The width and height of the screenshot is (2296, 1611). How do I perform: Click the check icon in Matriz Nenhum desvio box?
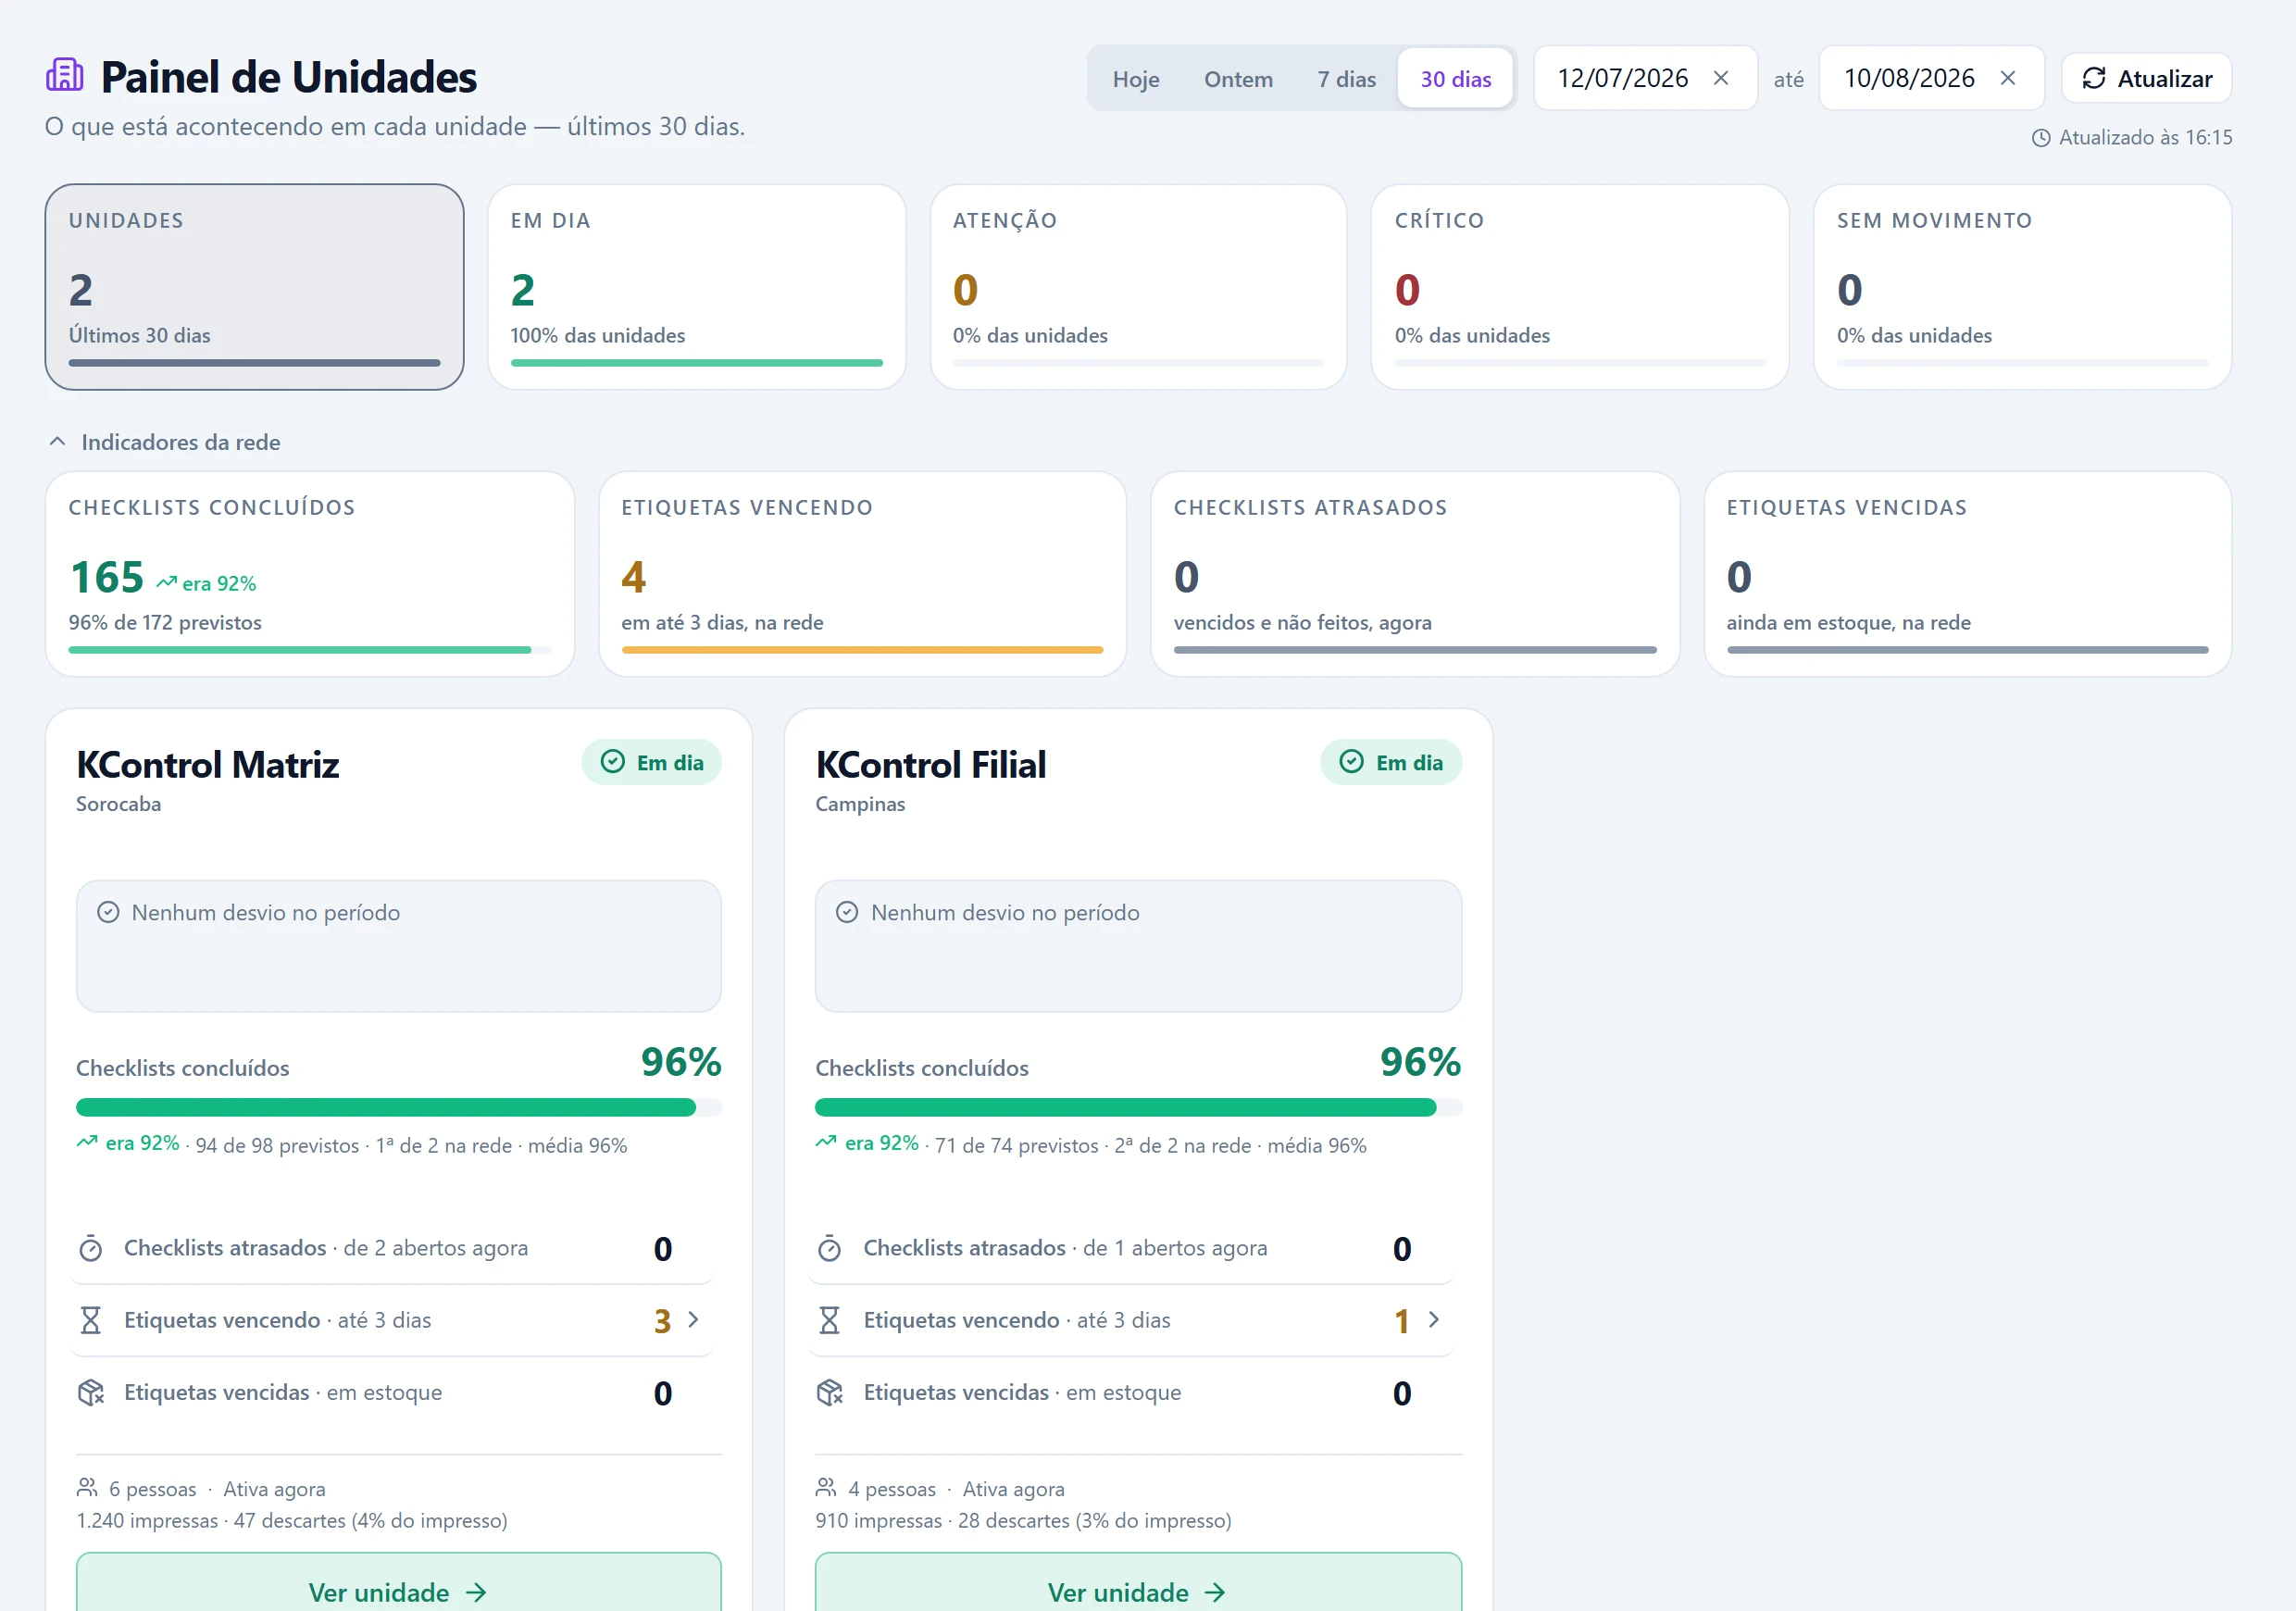pos(108,912)
